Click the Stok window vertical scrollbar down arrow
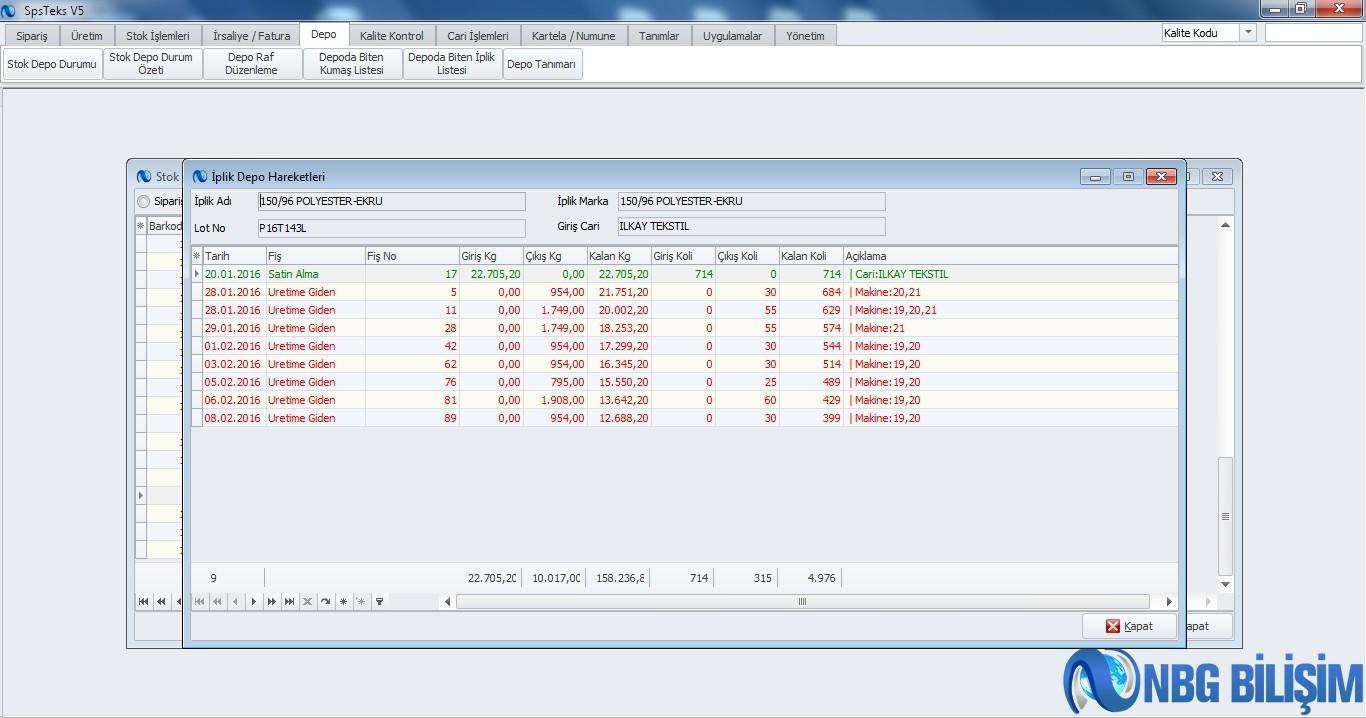This screenshot has height=718, width=1366. [x=1226, y=584]
